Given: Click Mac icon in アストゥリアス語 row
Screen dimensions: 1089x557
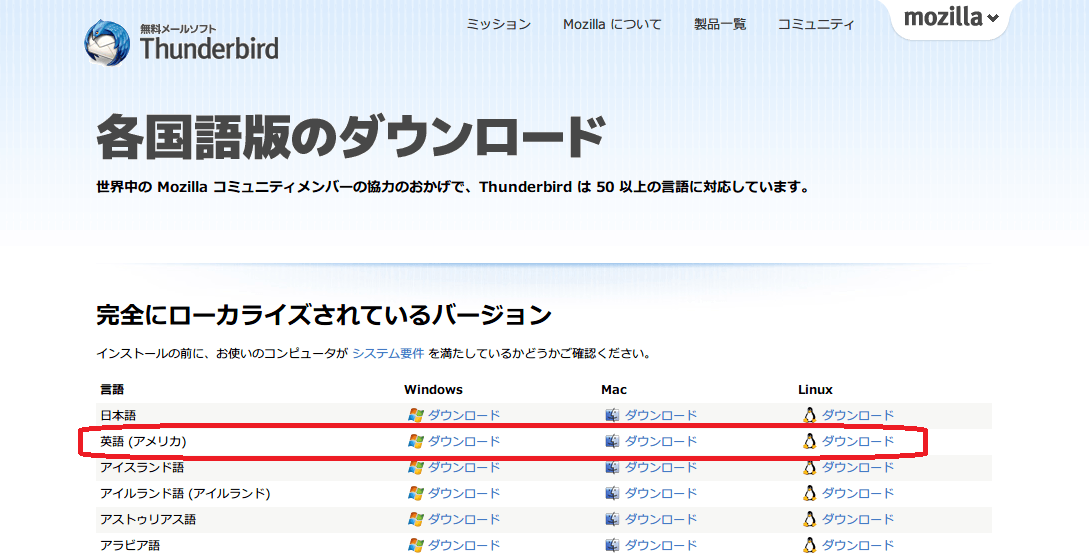Looking at the screenshot, I should [612, 519].
